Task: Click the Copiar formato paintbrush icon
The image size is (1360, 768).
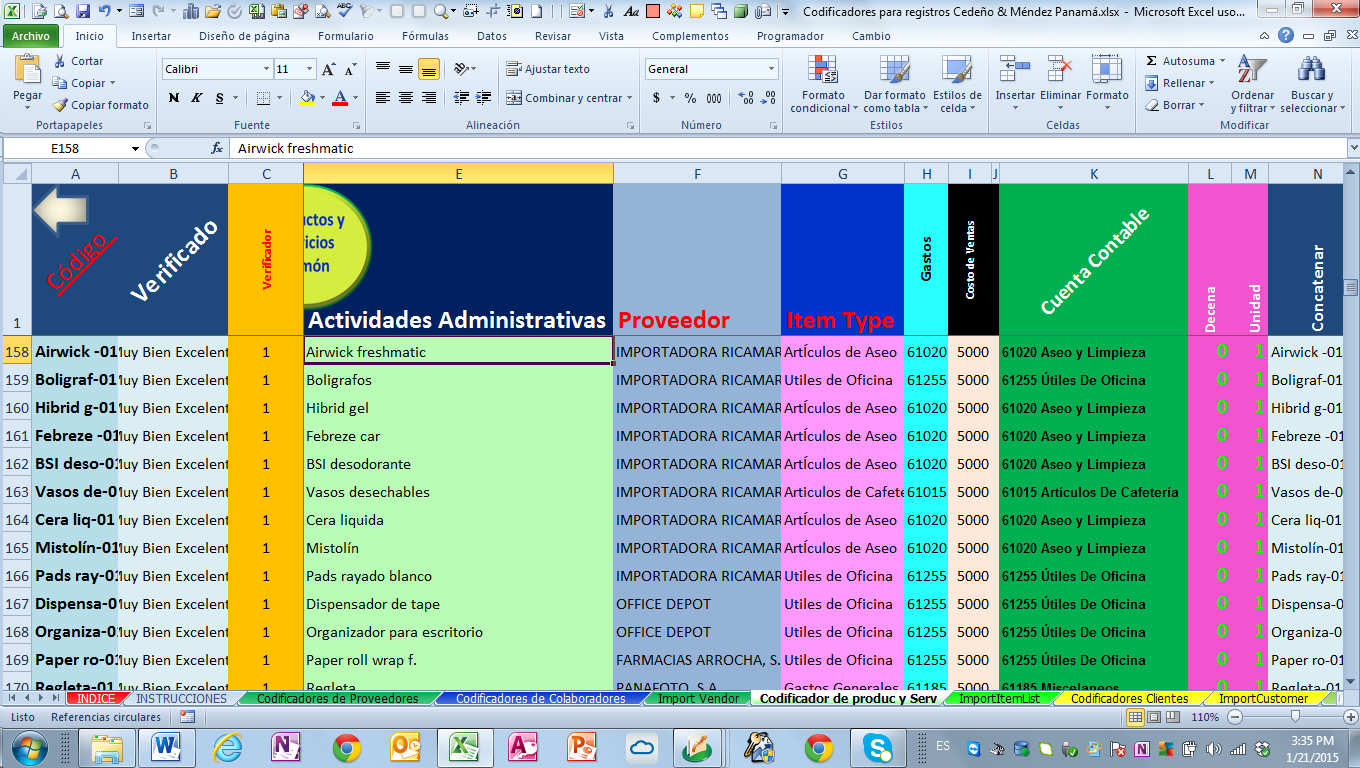Action: click(60, 105)
